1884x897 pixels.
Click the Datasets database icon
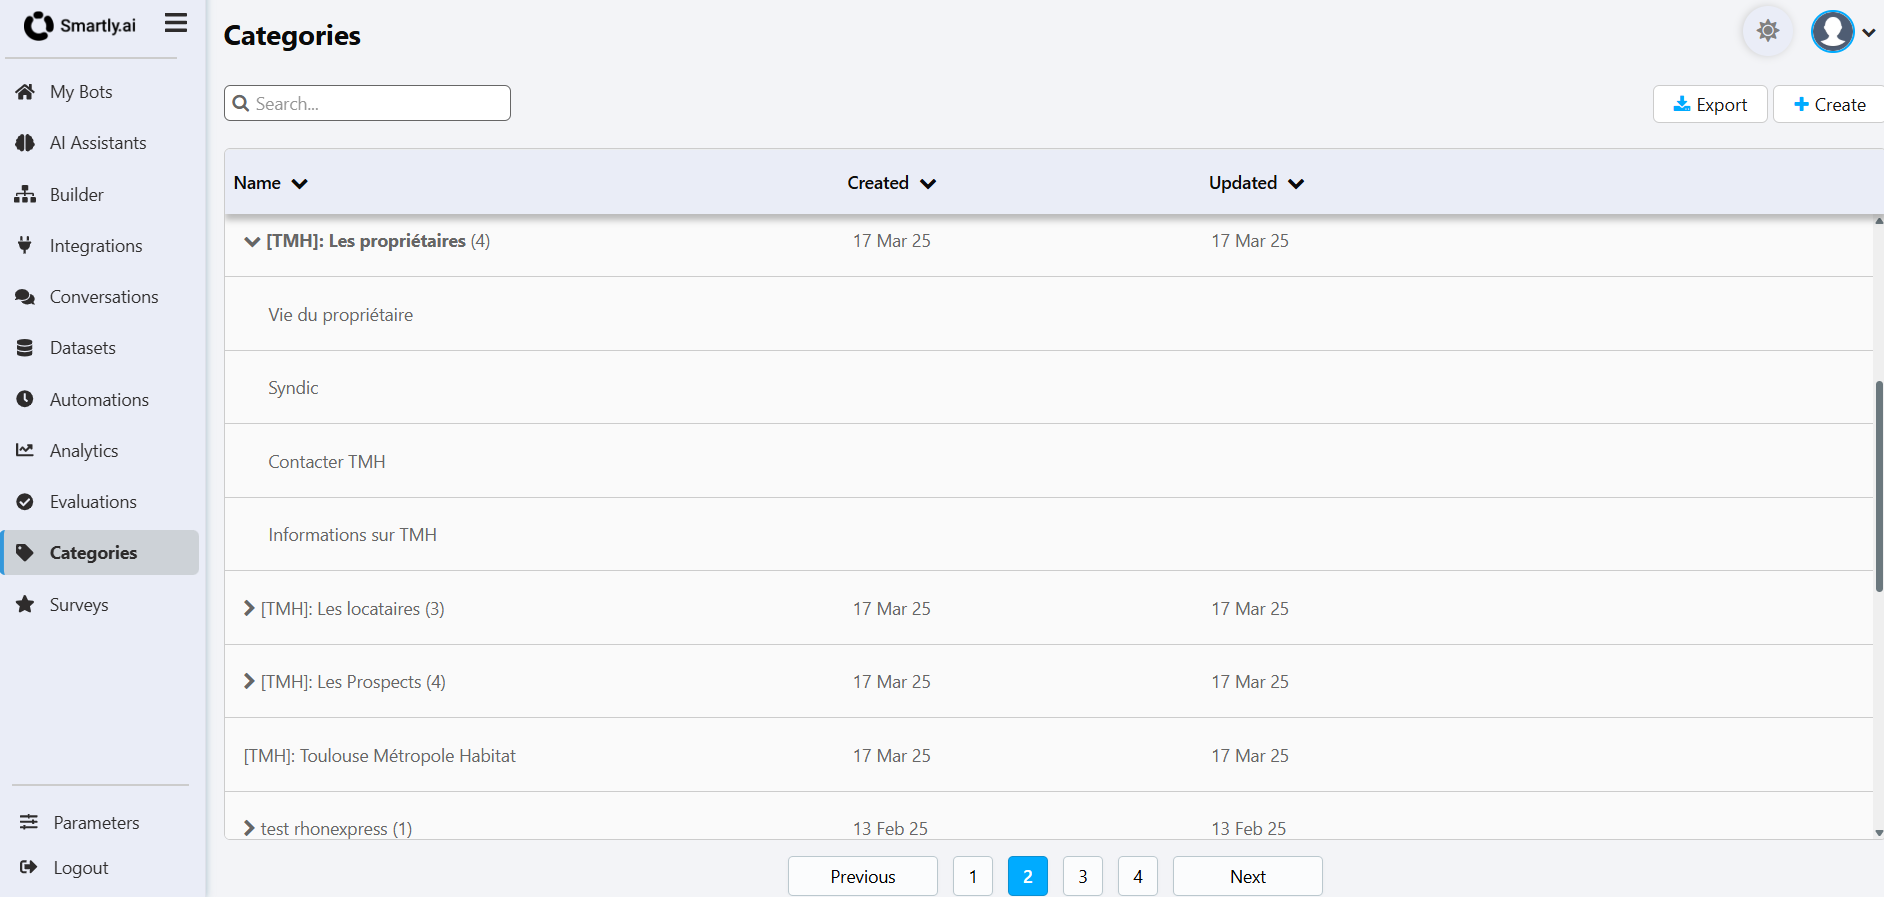pyautogui.click(x=25, y=348)
